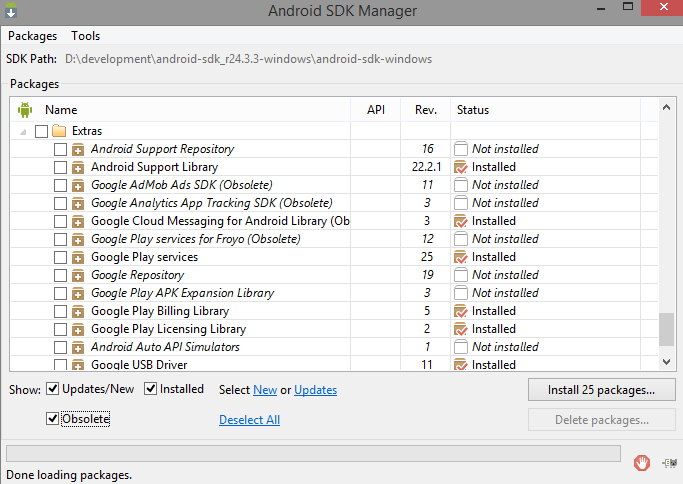683x484 pixels.
Task: Click the SDK Path value text
Action: (x=248, y=59)
